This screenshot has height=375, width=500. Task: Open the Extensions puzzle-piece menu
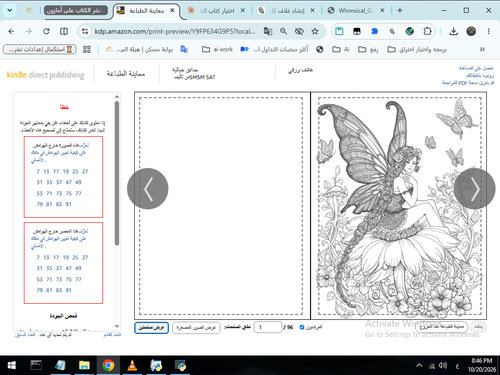427,31
